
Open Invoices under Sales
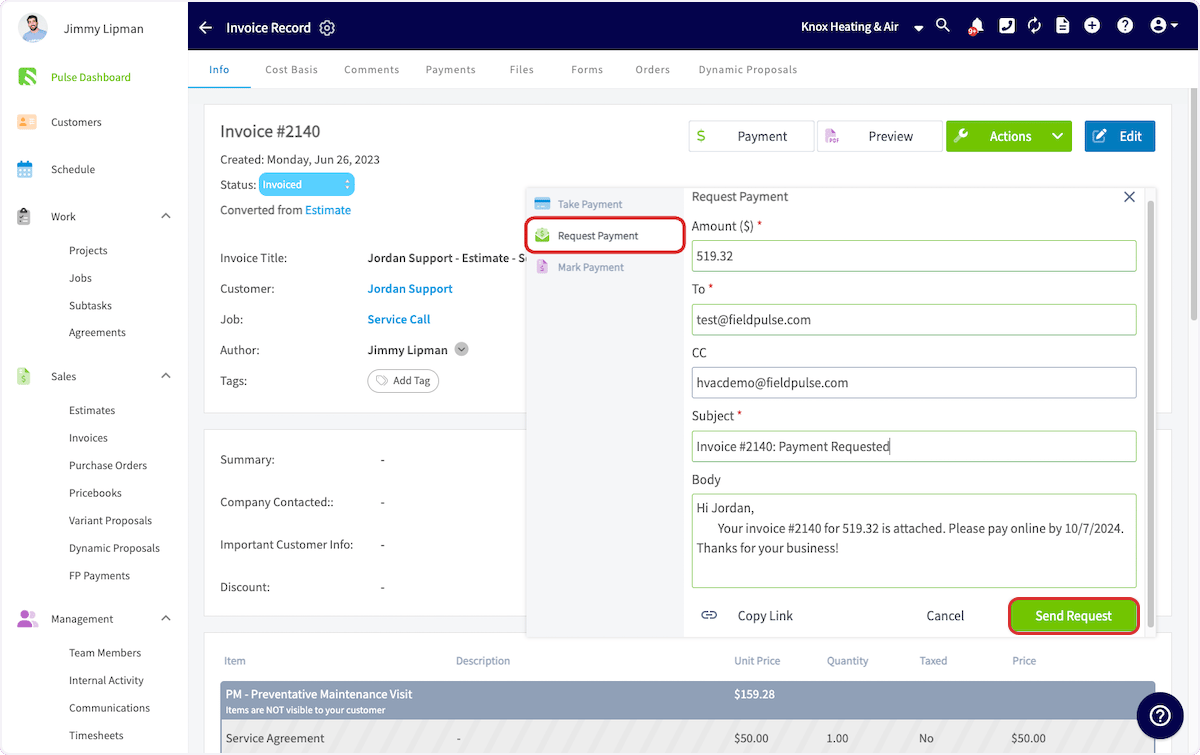click(88, 438)
